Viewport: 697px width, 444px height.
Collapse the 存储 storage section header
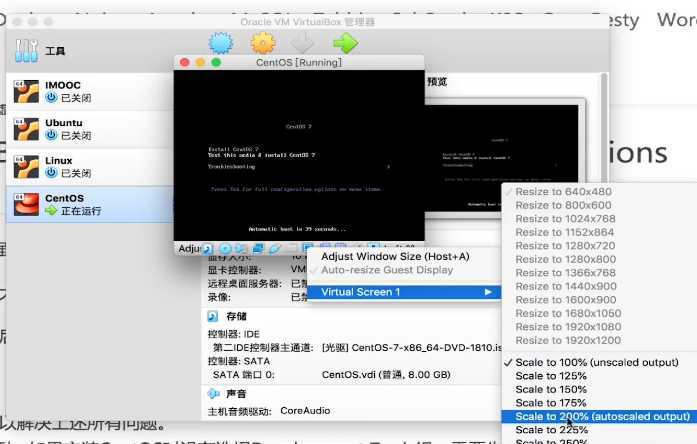coord(236,316)
